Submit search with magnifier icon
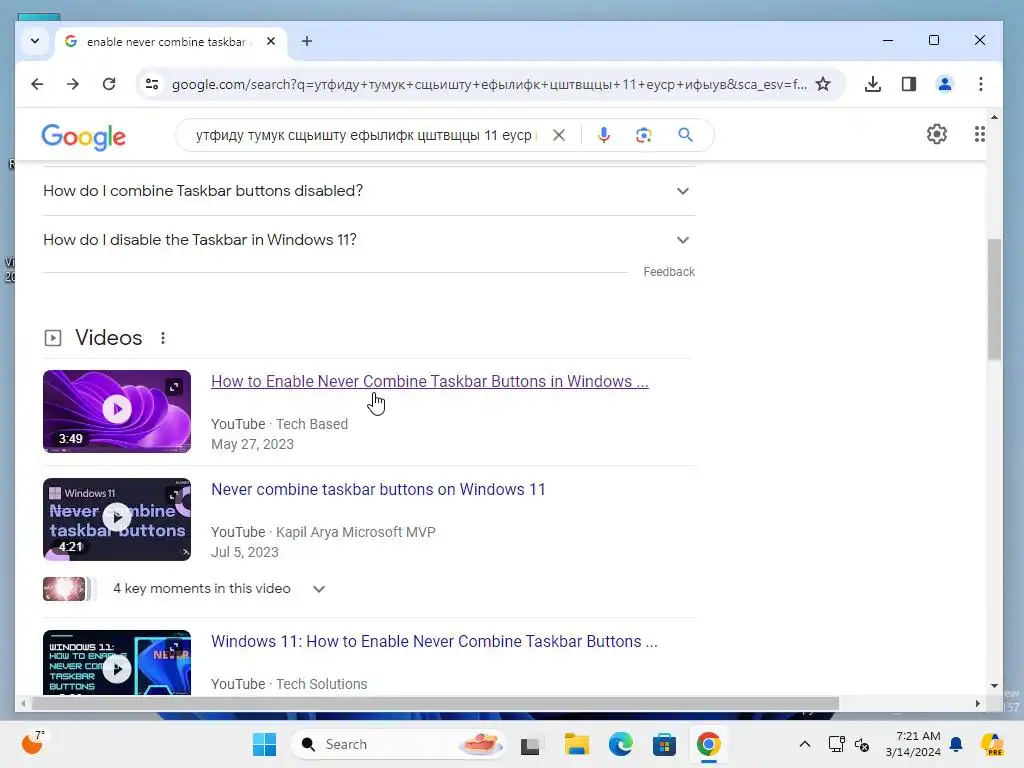The height and width of the screenshot is (768, 1024). [685, 135]
